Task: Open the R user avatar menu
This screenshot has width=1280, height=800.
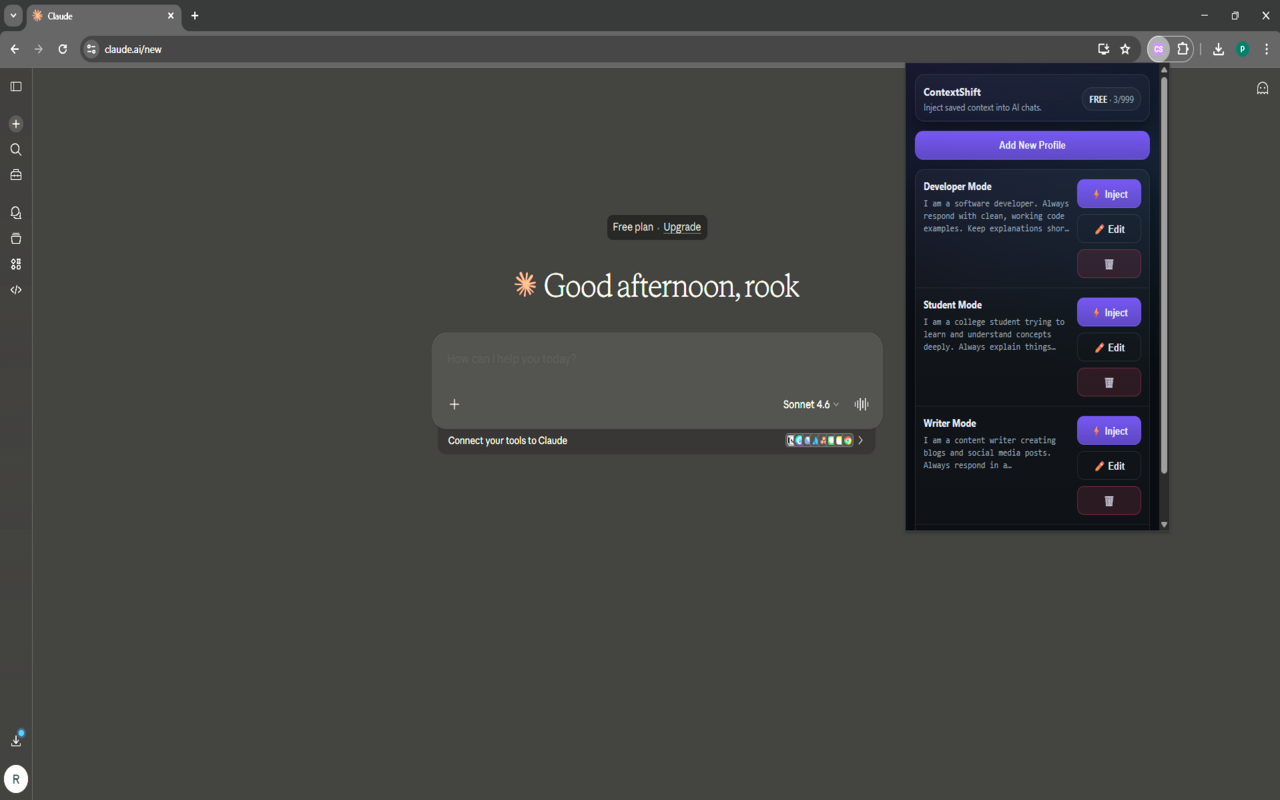Action: pyautogui.click(x=16, y=779)
